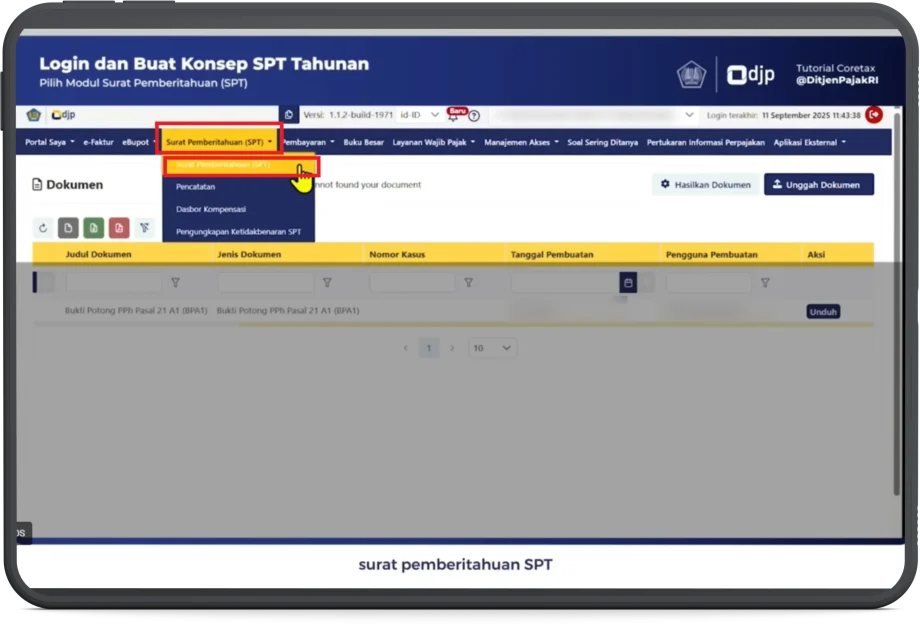
Task: Click the green Excel export icon
Action: click(x=93, y=228)
